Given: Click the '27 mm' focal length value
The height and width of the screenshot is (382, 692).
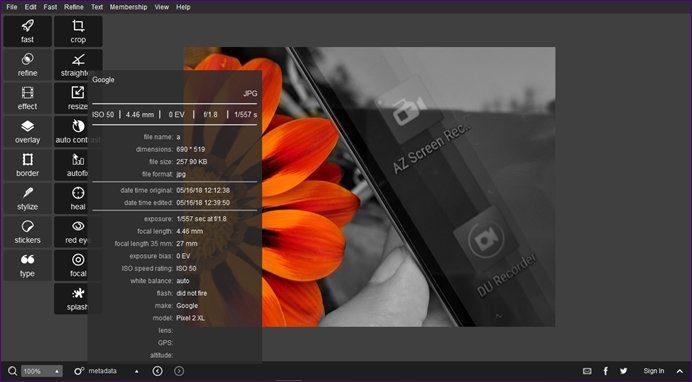Looking at the screenshot, I should point(187,244).
